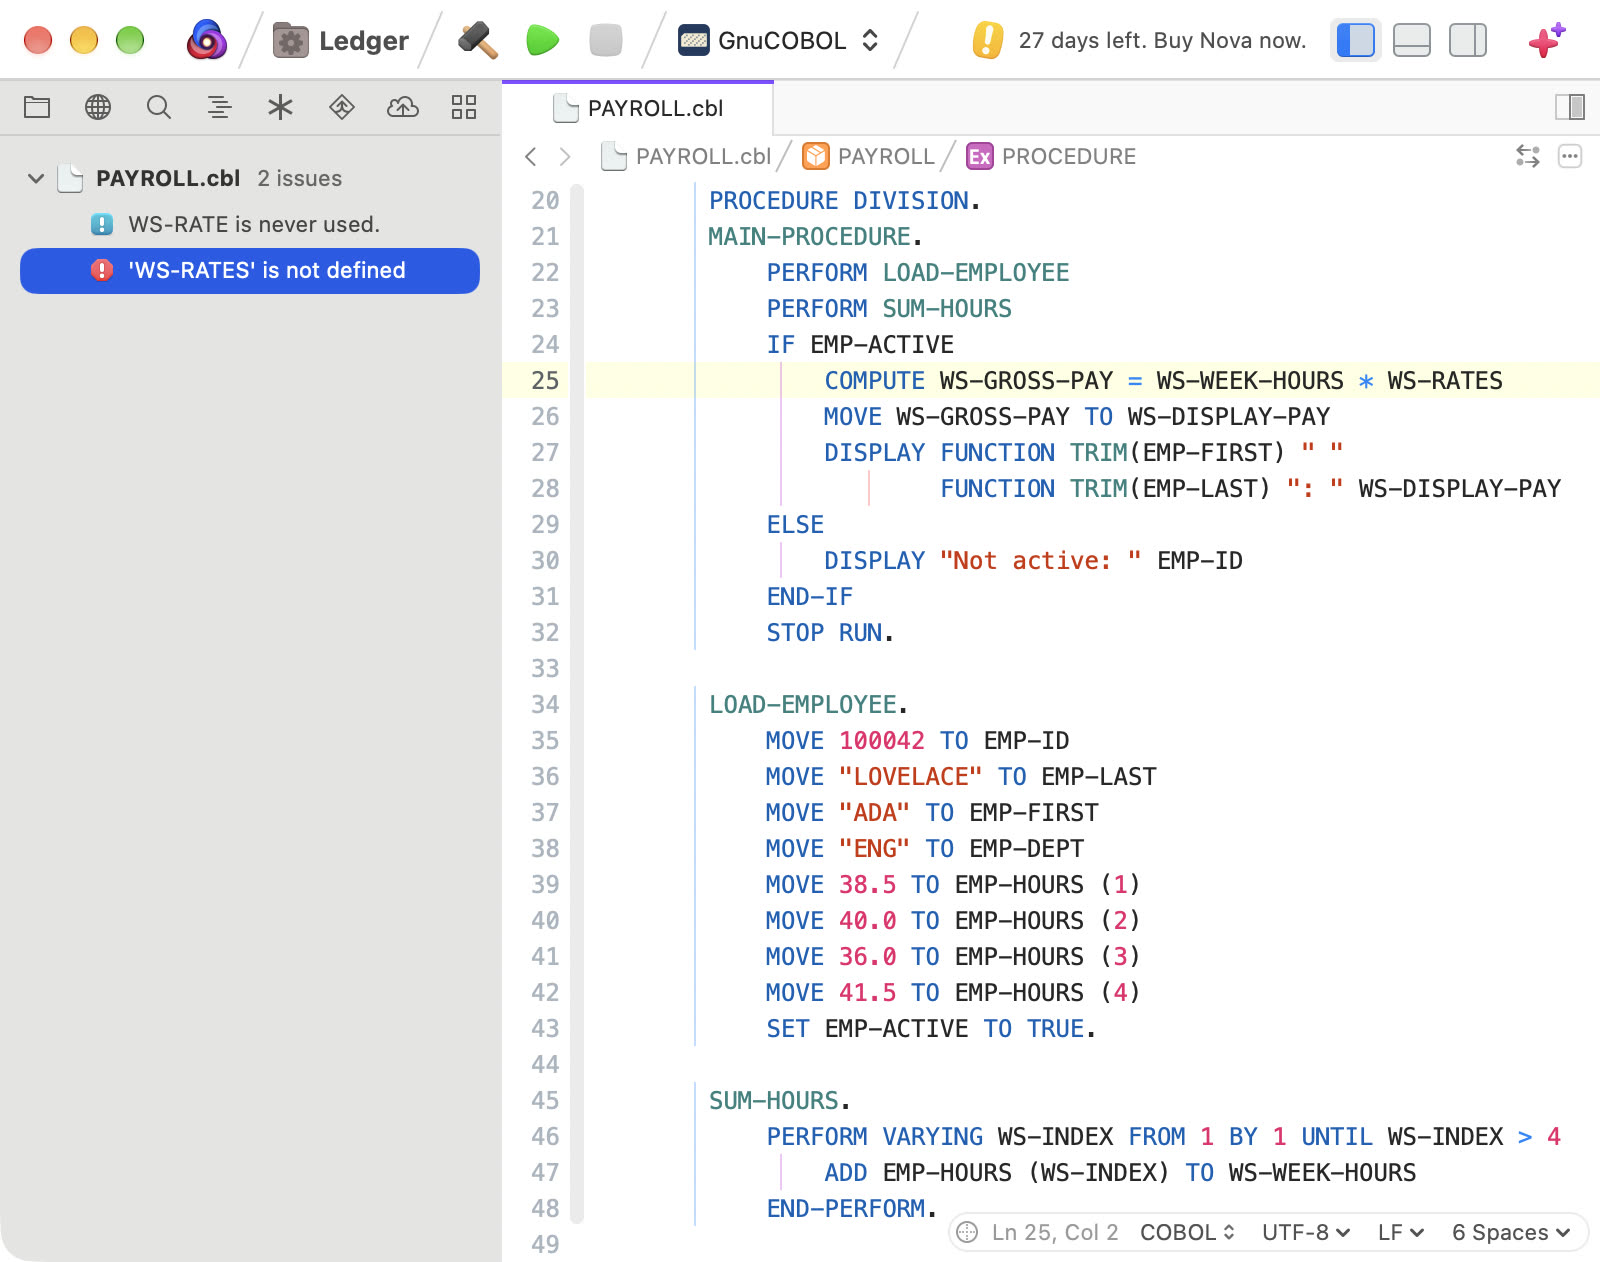Click the compare arrows icon in path bar
The height and width of the screenshot is (1262, 1600).
point(1528,156)
